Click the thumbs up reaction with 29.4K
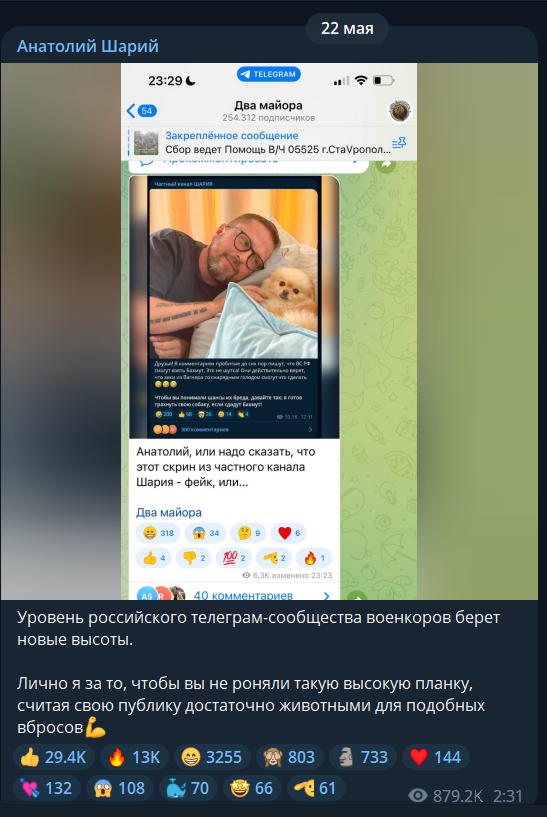The image size is (547, 817). [x=54, y=757]
